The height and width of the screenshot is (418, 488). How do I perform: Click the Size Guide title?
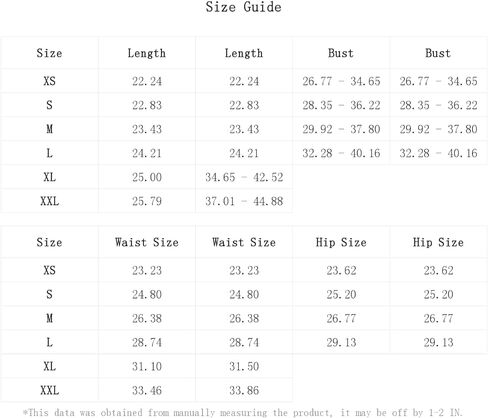(243, 7)
